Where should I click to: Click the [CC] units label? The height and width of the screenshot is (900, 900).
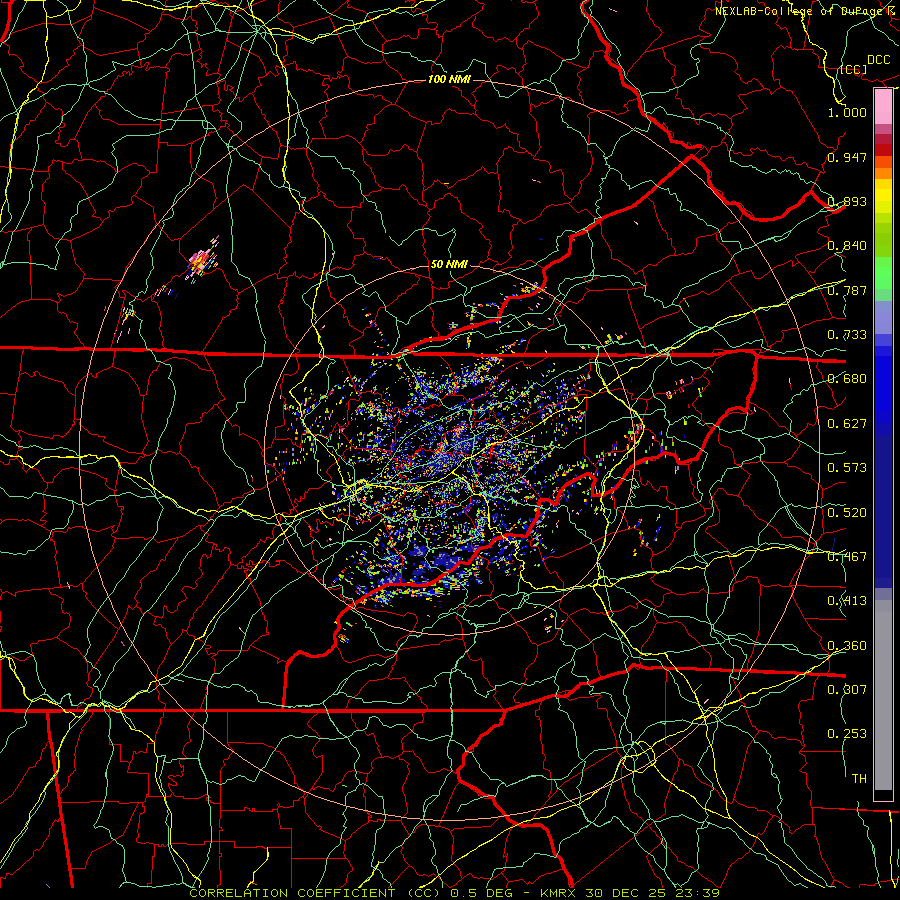tap(854, 70)
